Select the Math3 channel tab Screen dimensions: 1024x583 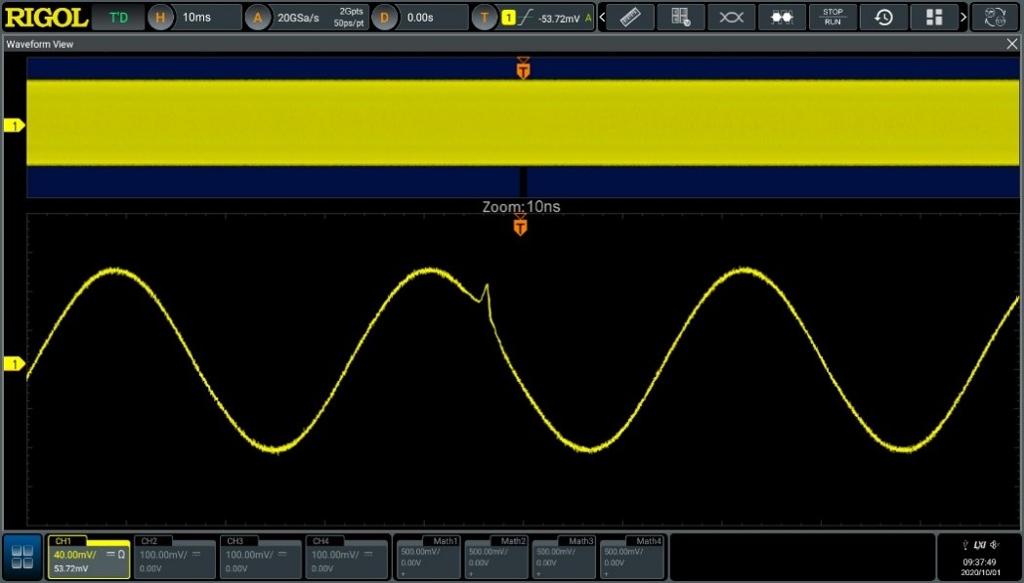565,556
